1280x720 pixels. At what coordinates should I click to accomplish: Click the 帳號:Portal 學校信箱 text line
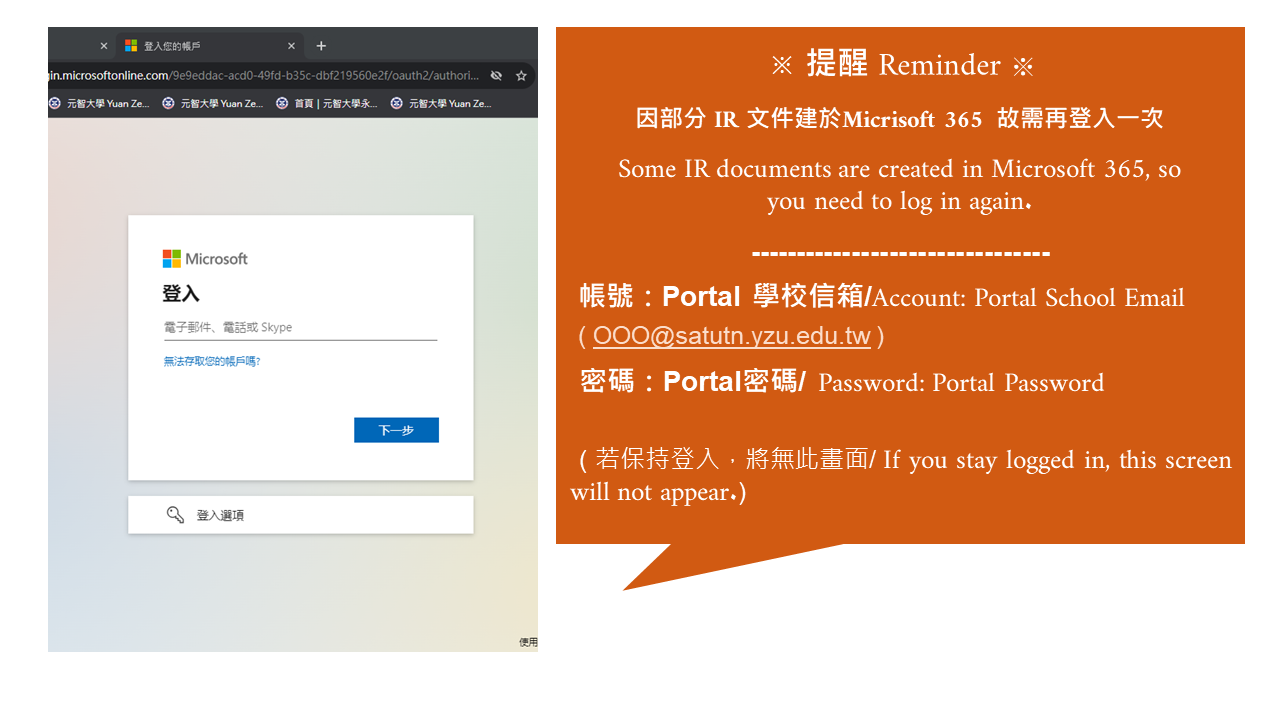coord(881,297)
